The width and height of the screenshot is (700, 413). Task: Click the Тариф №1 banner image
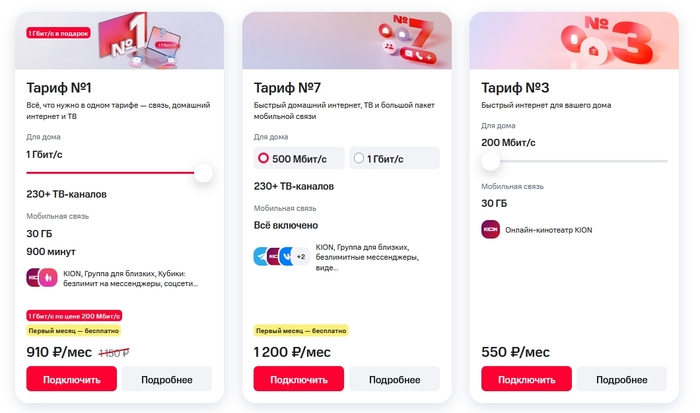point(125,41)
